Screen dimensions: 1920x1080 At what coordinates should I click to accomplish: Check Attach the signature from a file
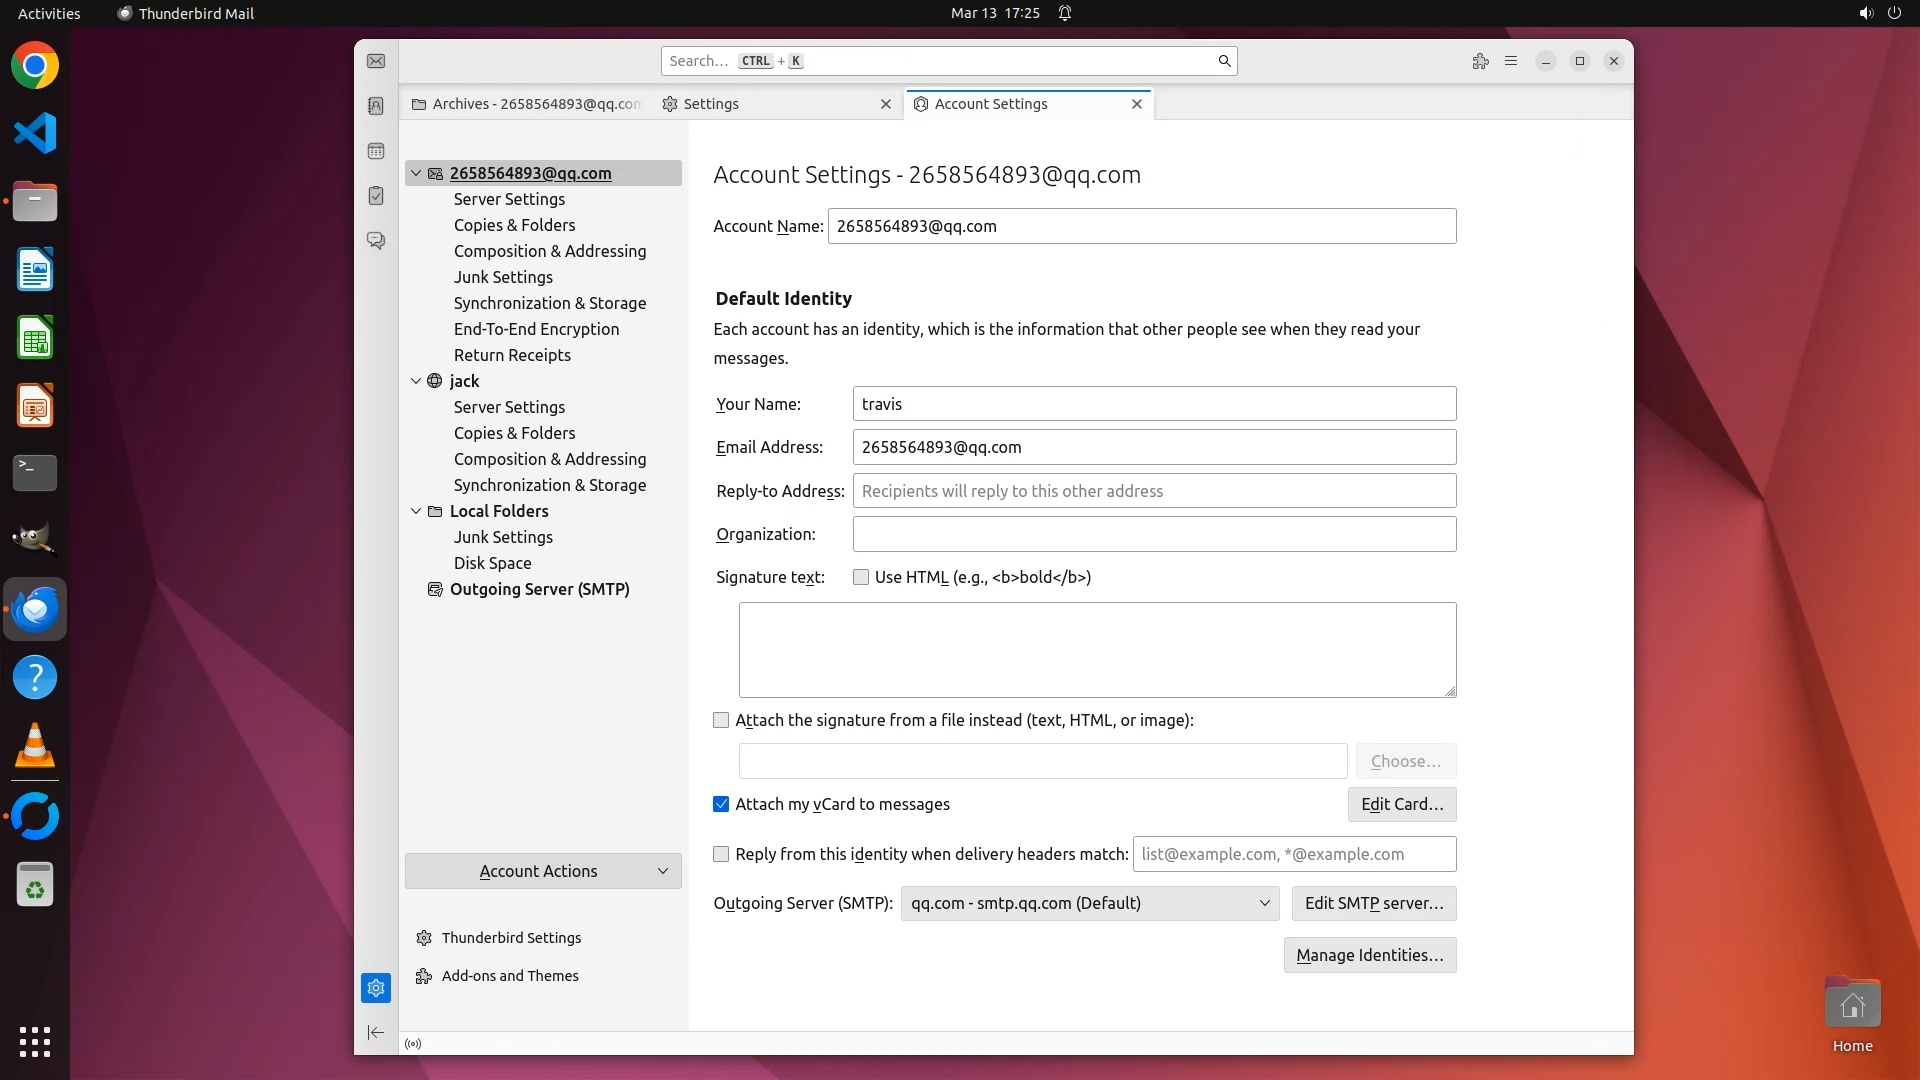[x=721, y=720]
